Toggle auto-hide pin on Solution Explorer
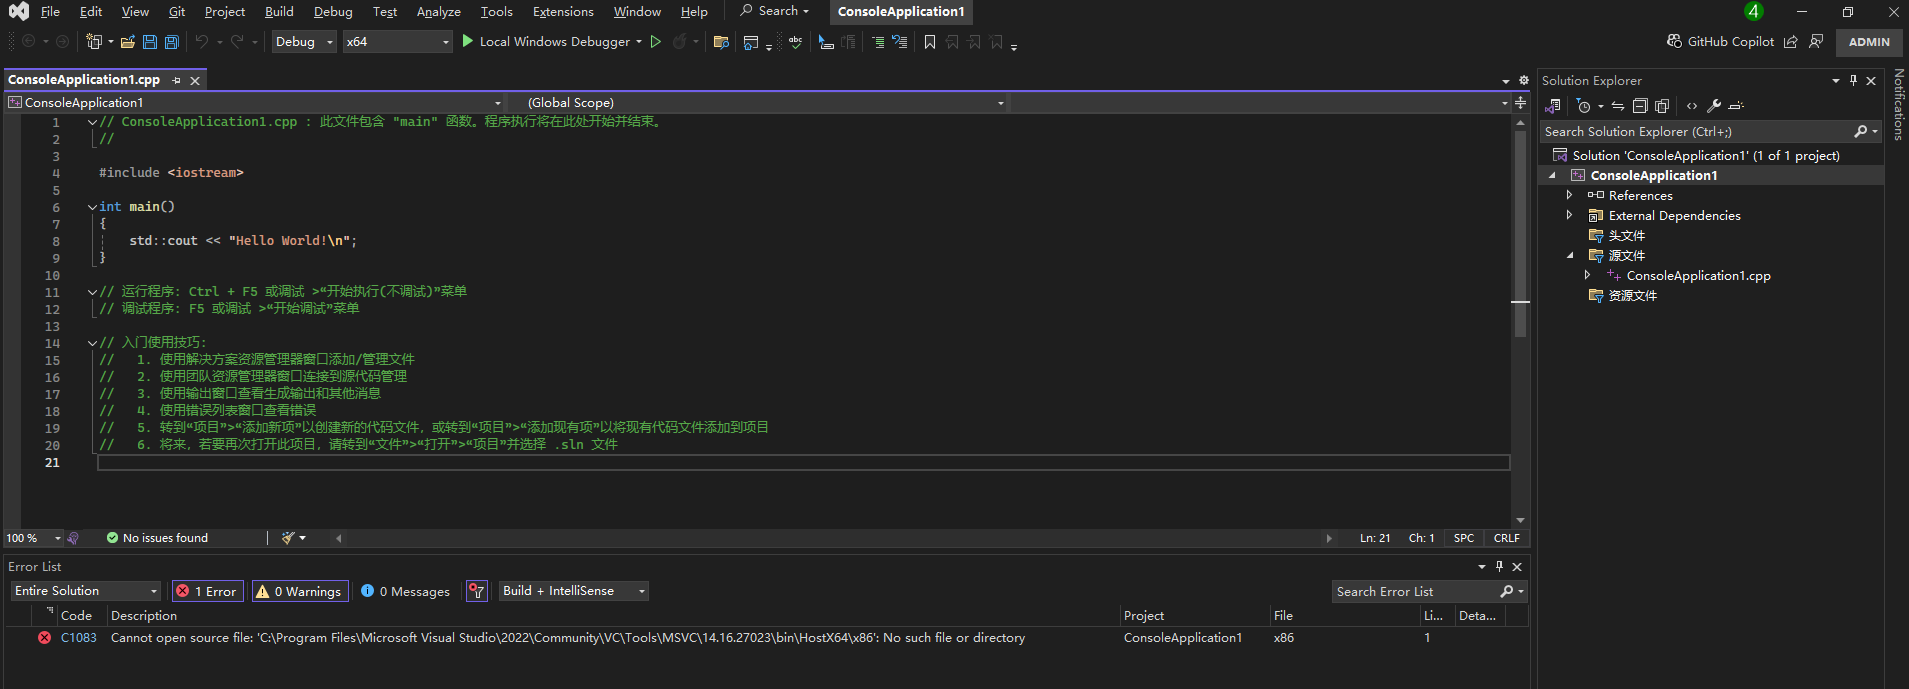 1853,80
